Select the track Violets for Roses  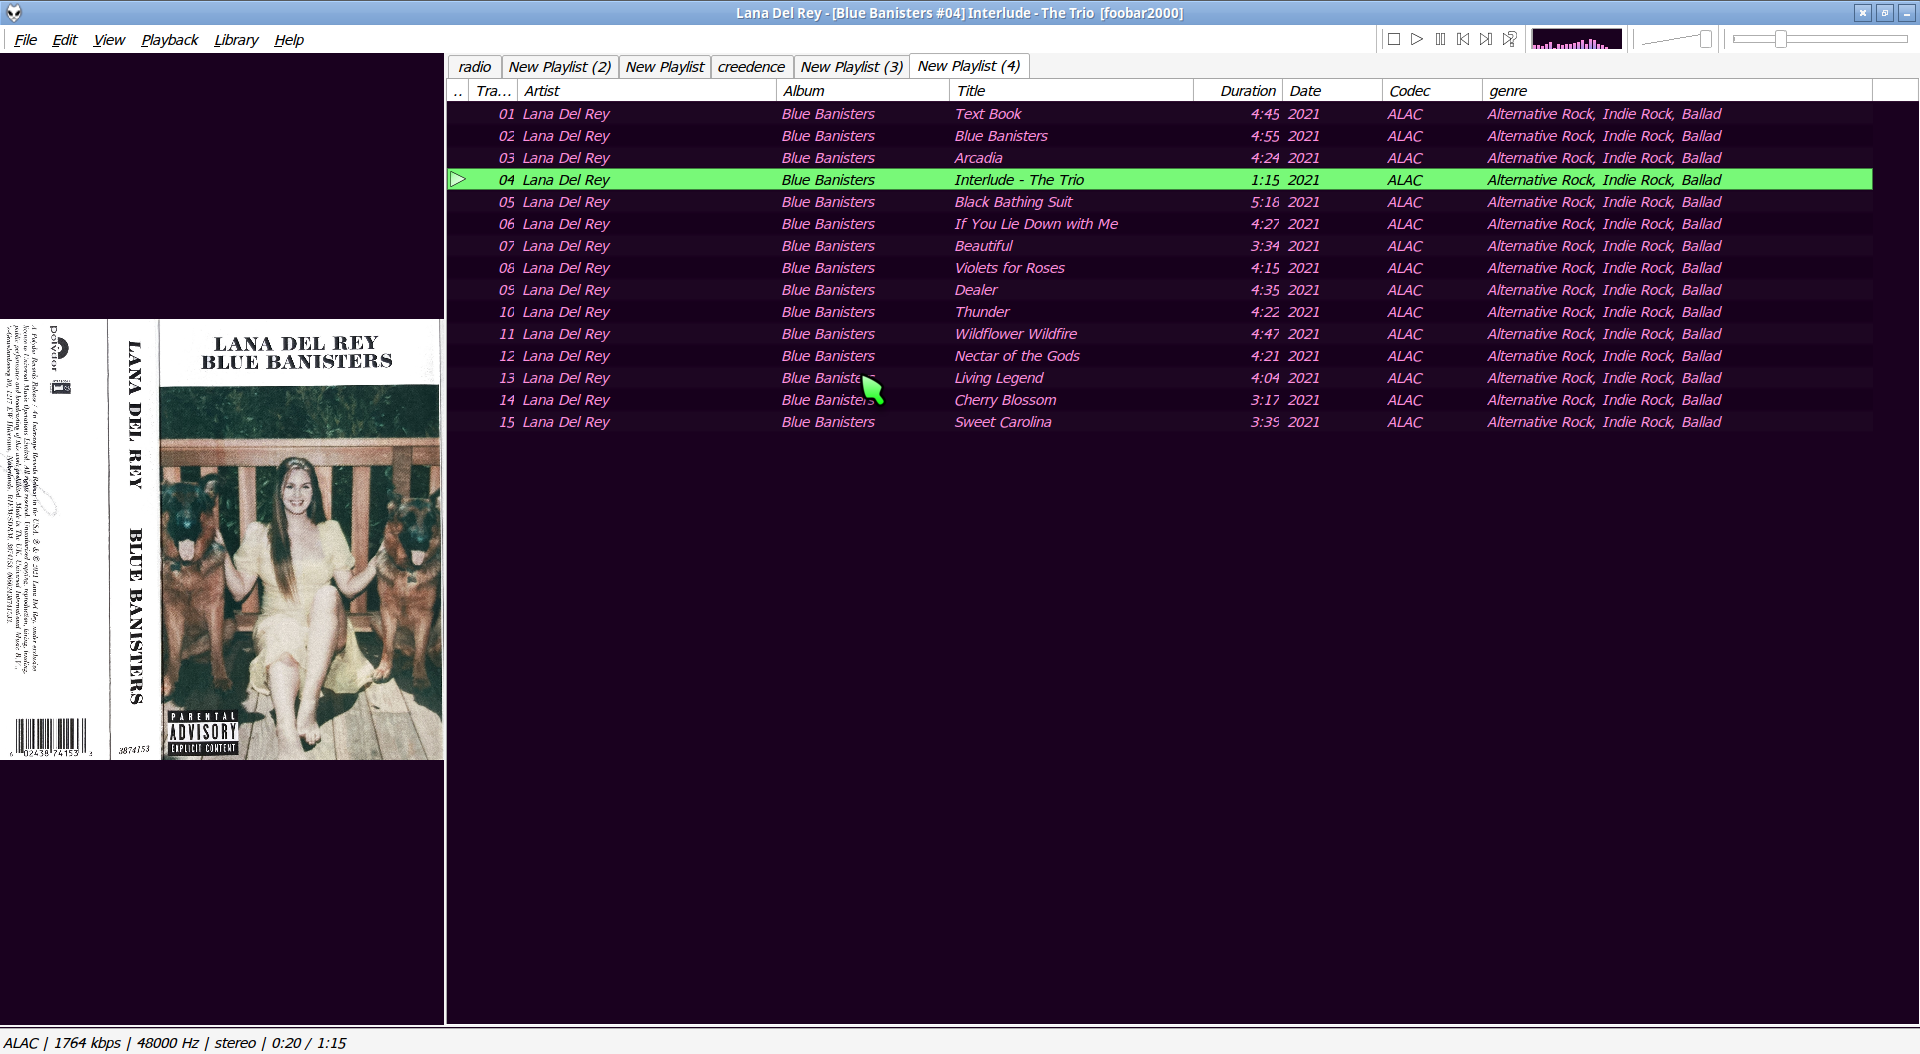coord(1160,268)
